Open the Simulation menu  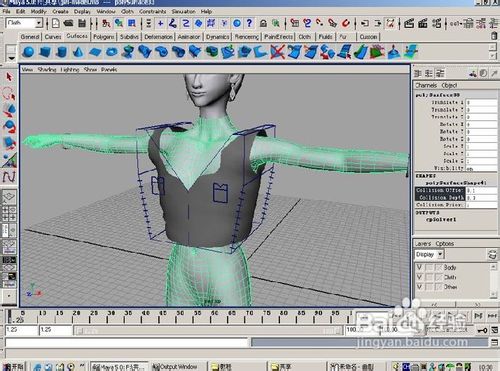[183, 11]
